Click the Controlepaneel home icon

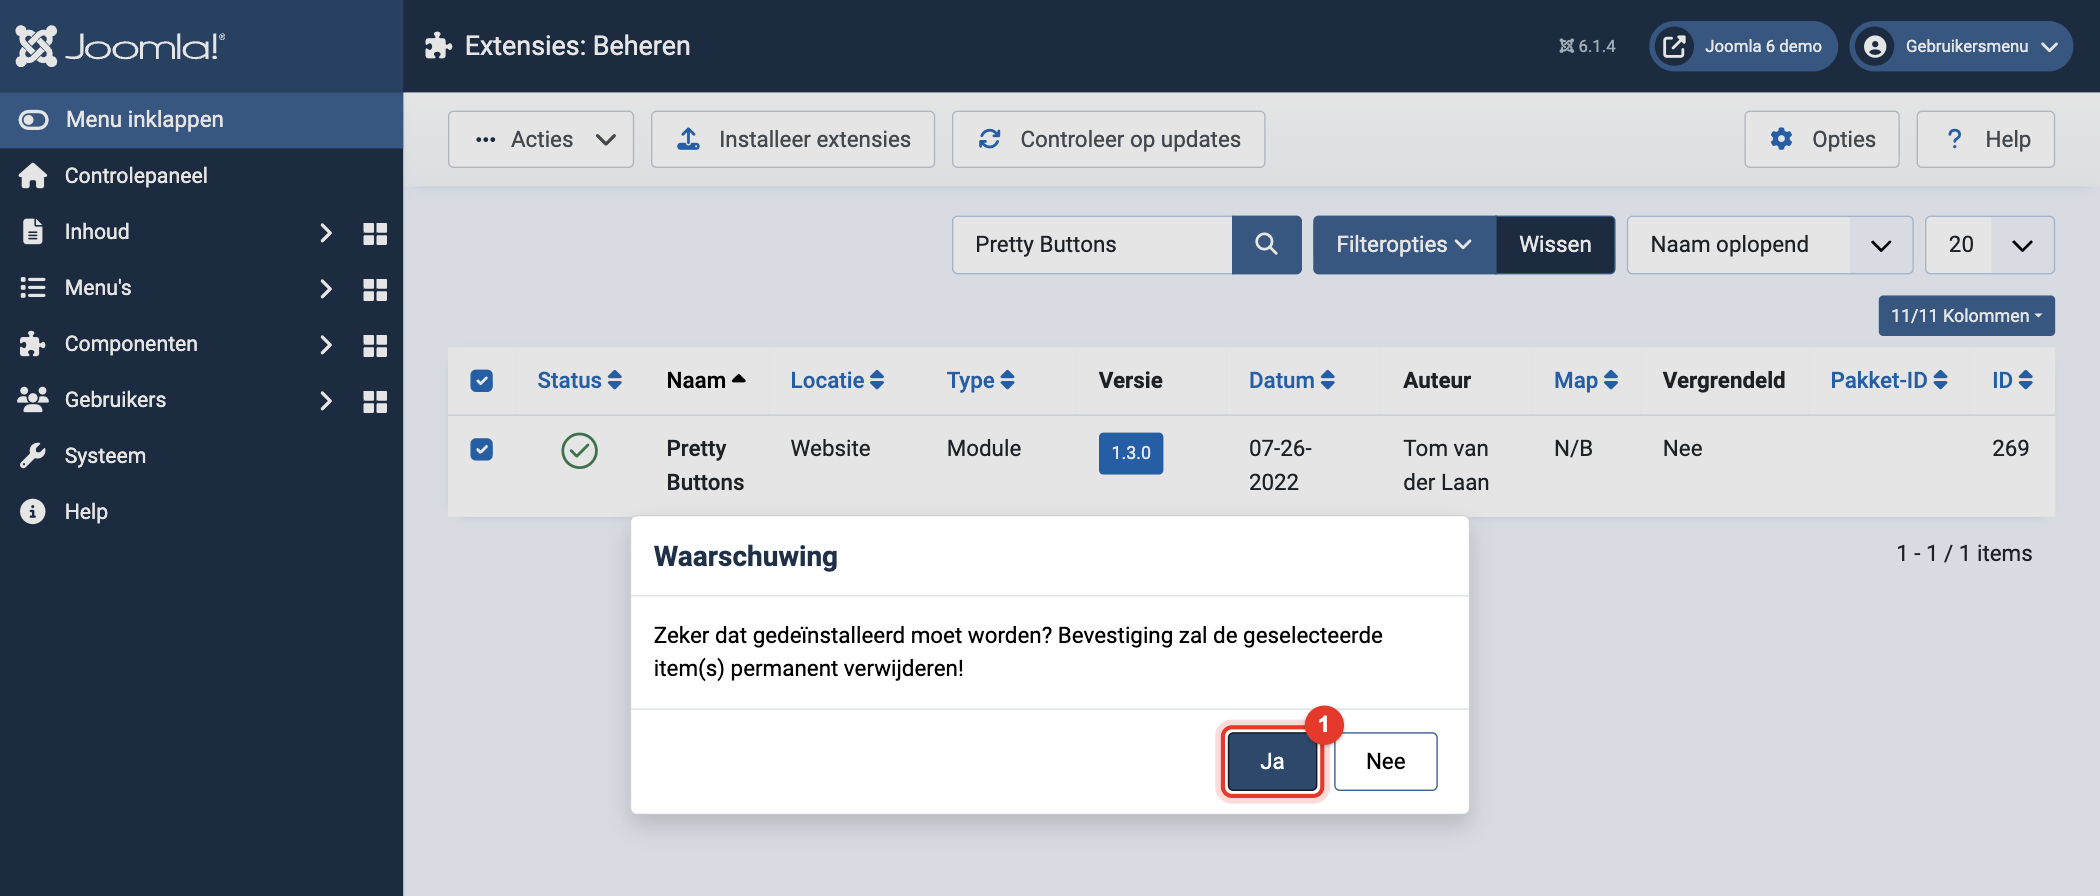pos(33,176)
